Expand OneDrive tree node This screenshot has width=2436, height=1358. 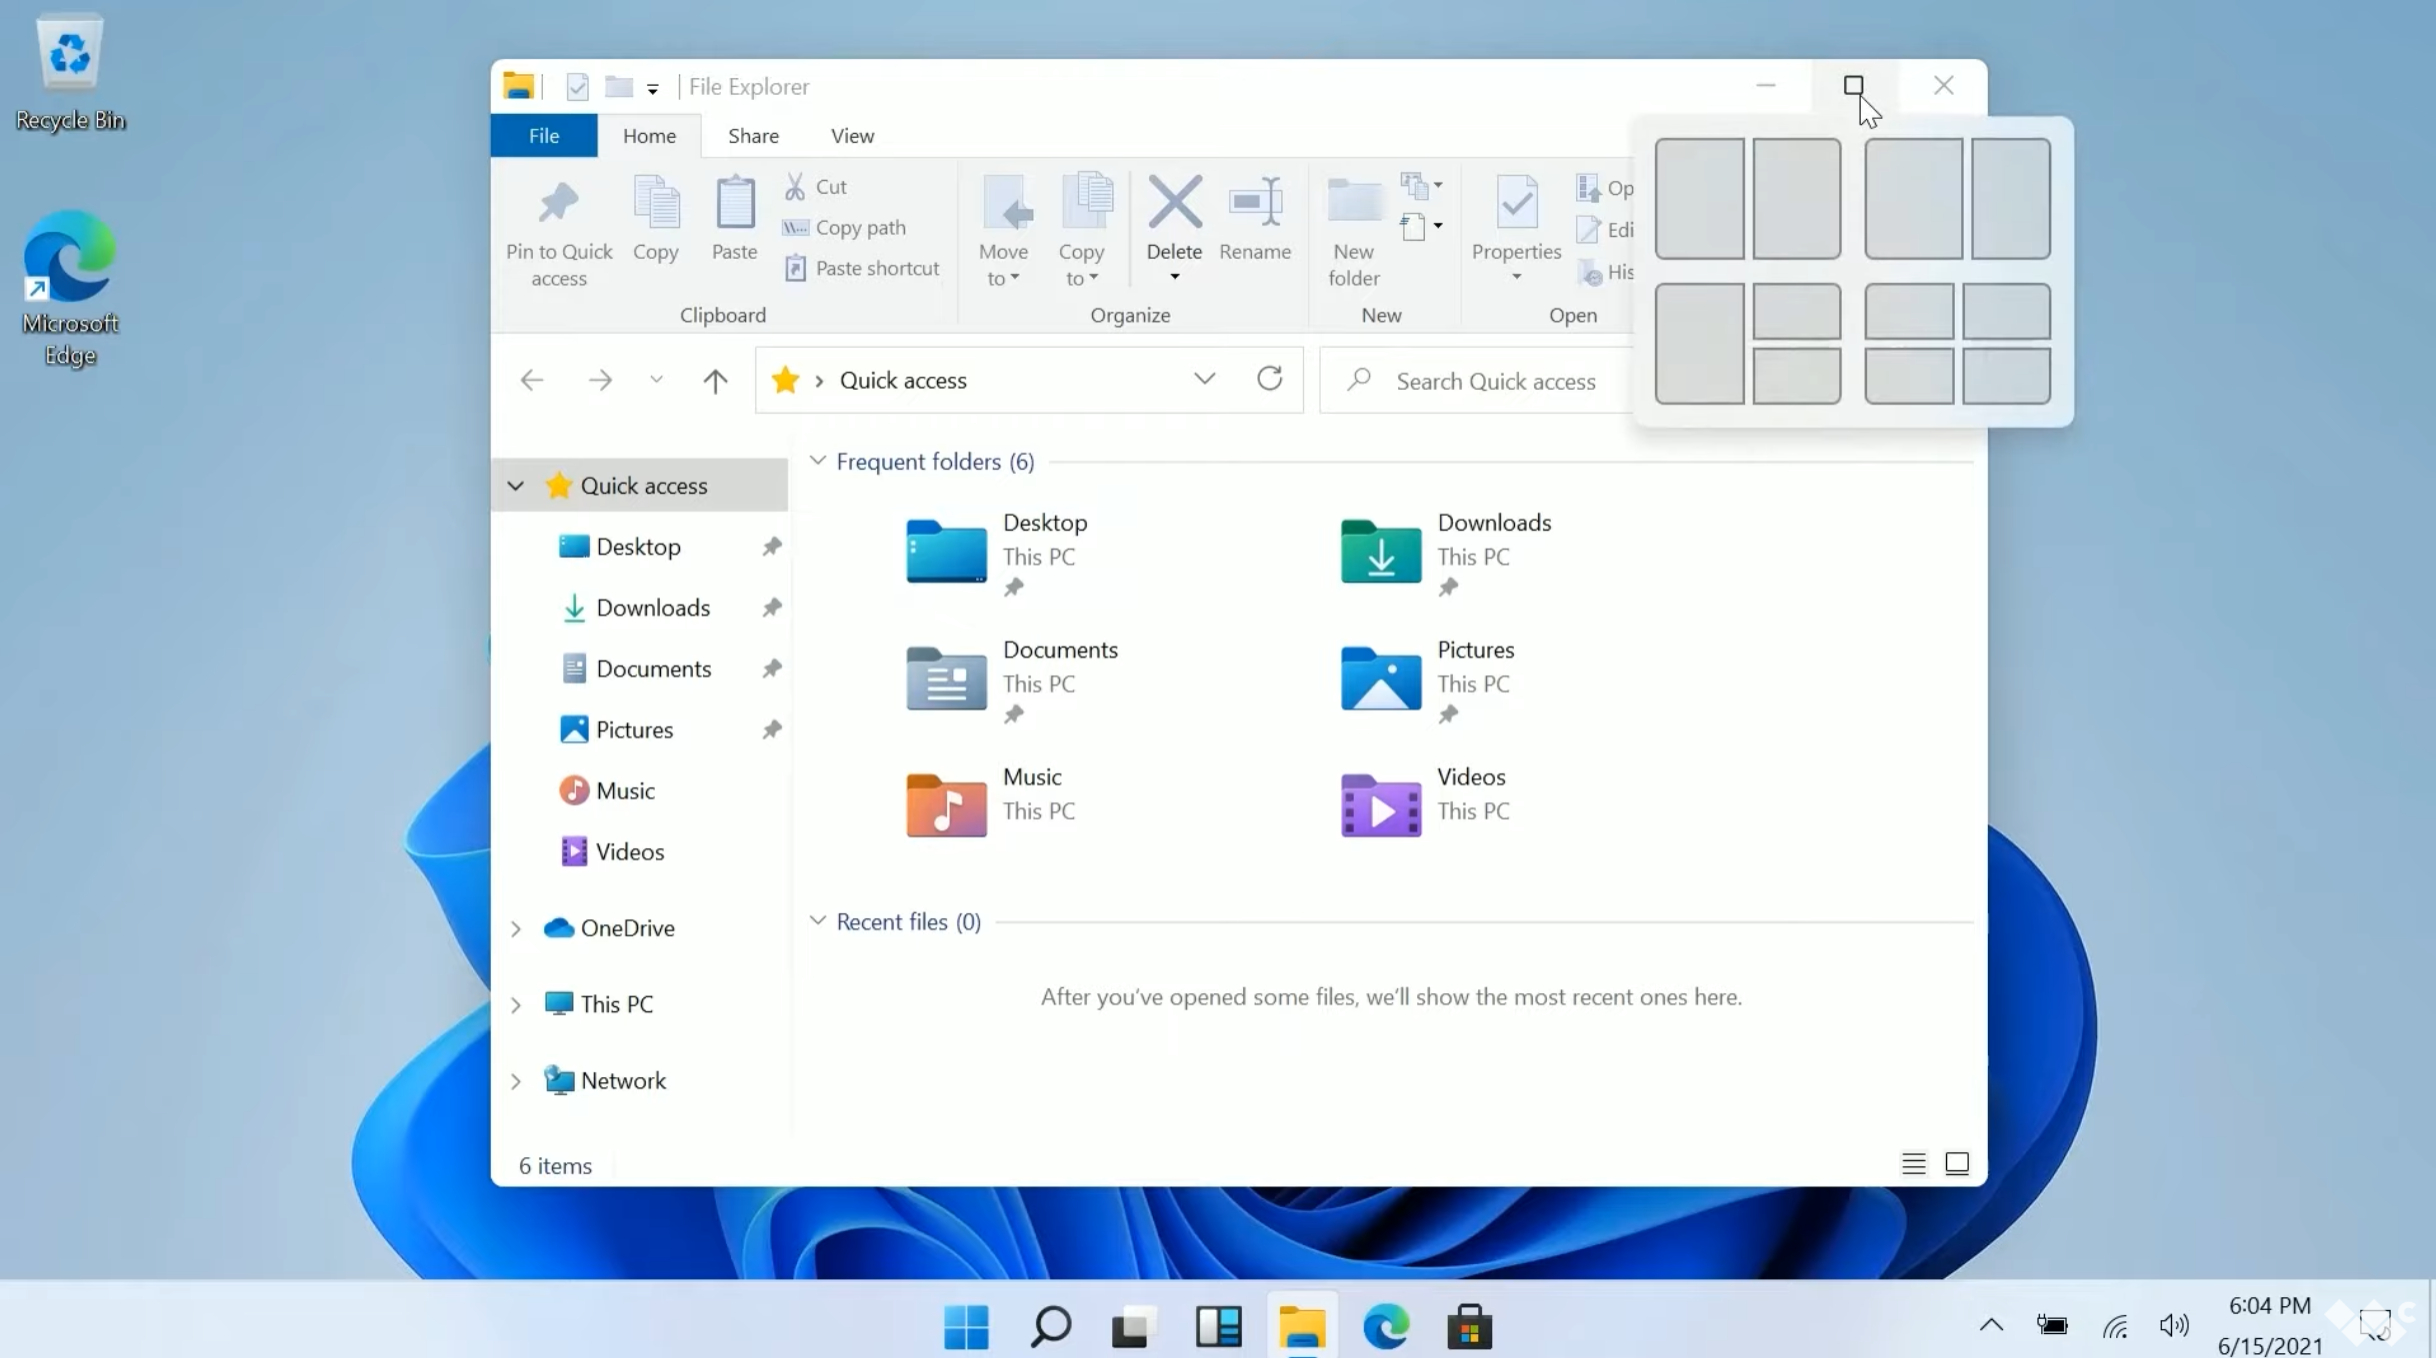[515, 929]
